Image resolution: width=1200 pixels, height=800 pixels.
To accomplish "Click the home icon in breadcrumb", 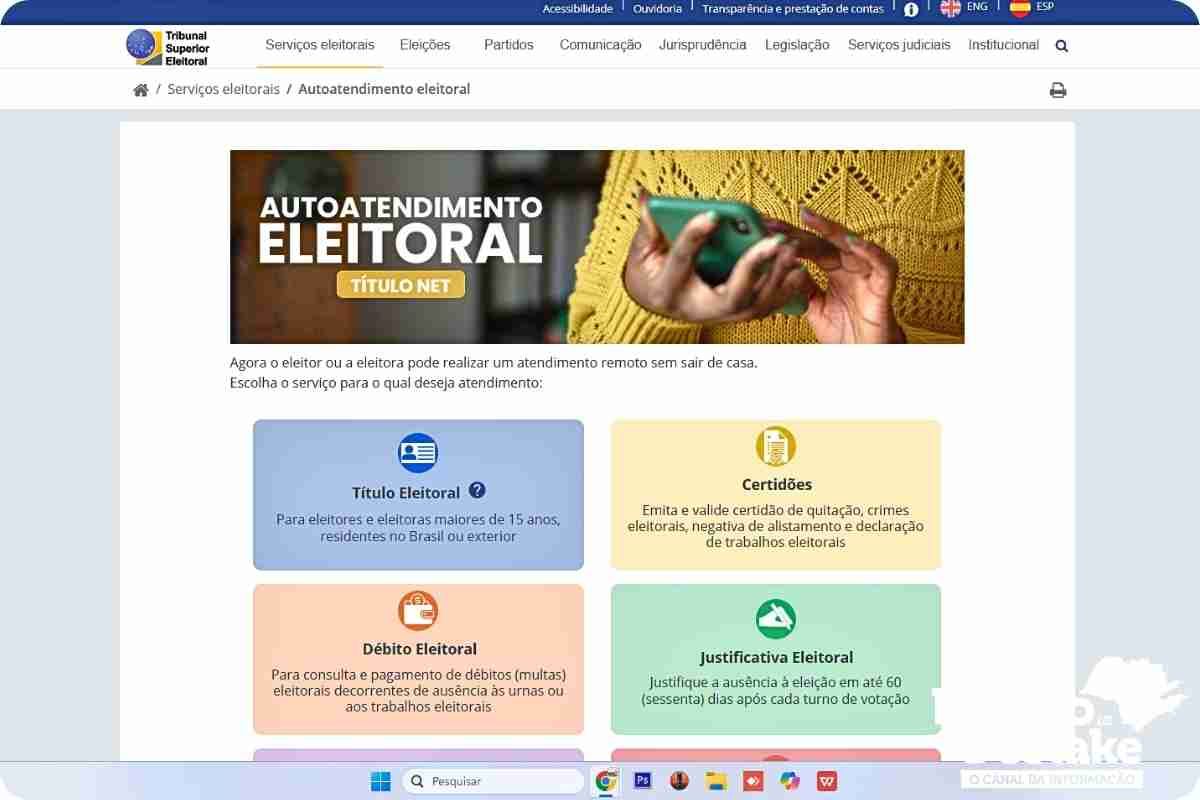I will pyautogui.click(x=141, y=90).
